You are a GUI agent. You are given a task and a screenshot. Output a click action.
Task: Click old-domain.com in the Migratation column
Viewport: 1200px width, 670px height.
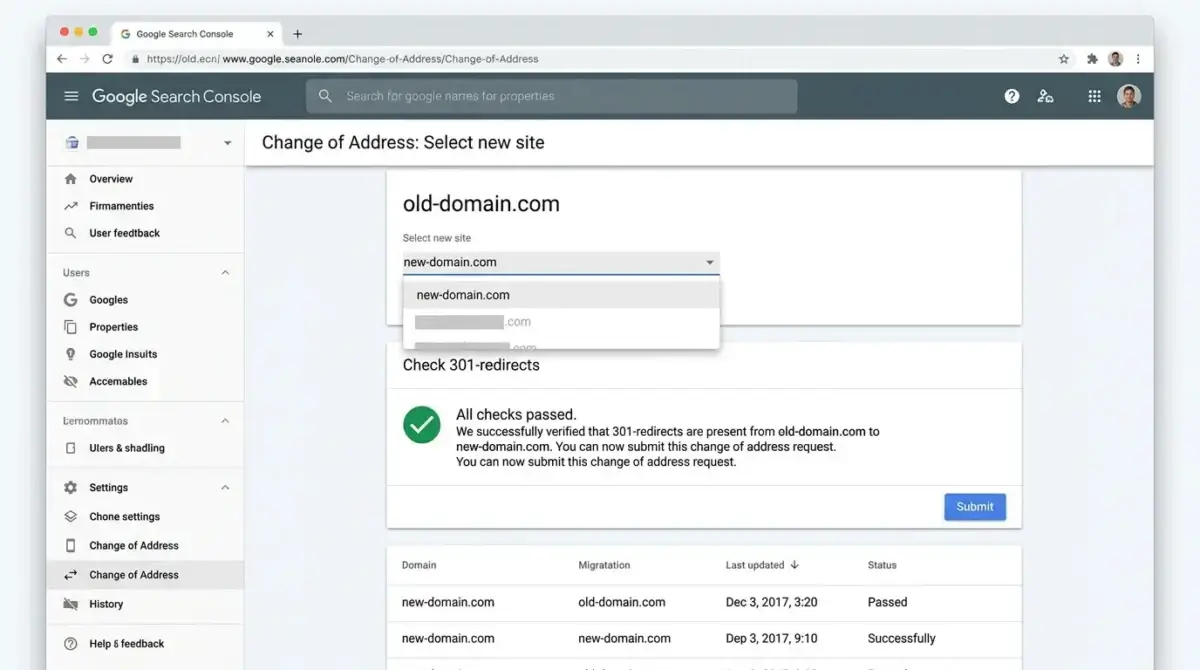point(622,602)
